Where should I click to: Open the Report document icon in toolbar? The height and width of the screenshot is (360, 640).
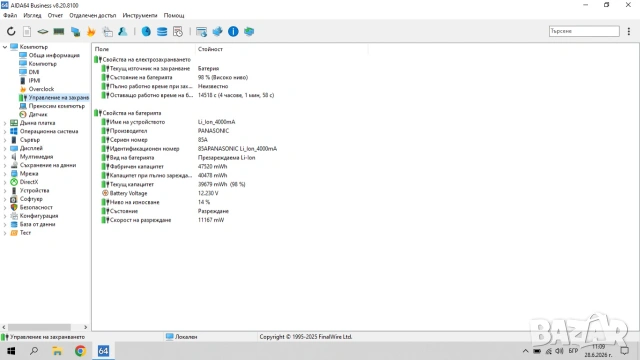tap(27, 31)
